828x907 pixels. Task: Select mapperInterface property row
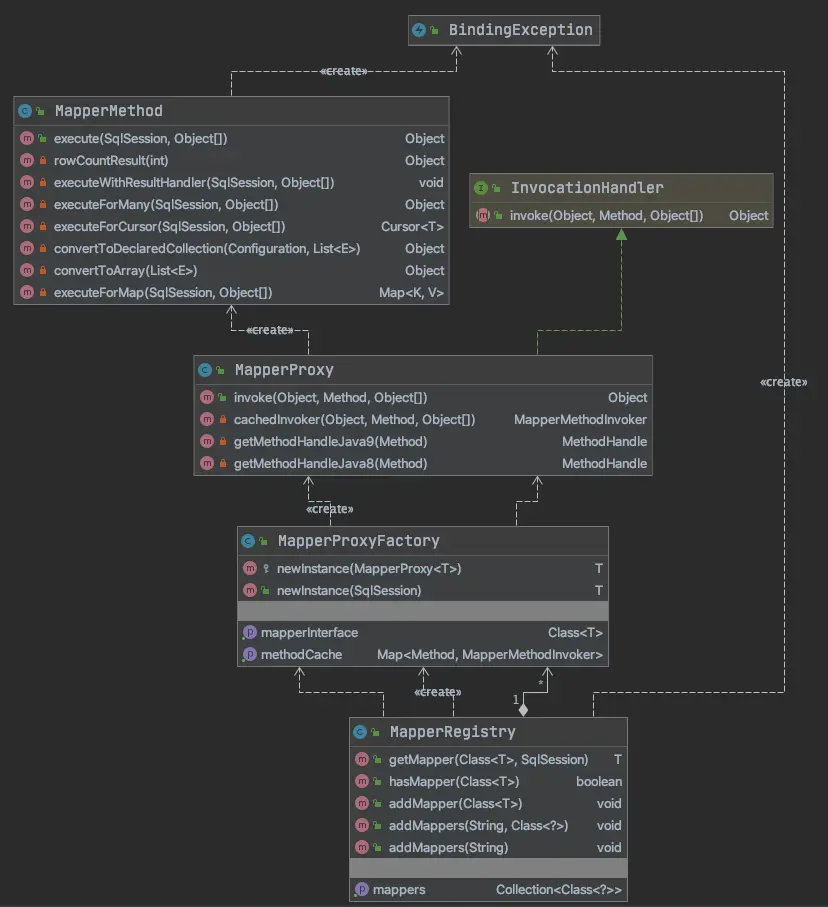(x=423, y=633)
